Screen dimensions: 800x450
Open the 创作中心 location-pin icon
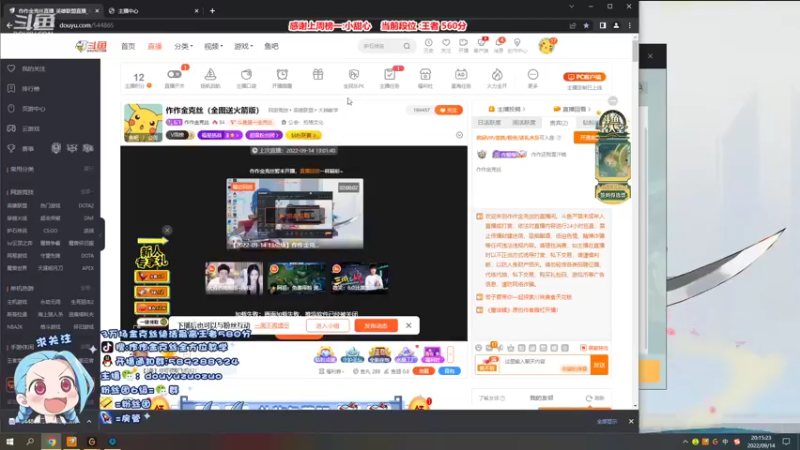click(517, 43)
